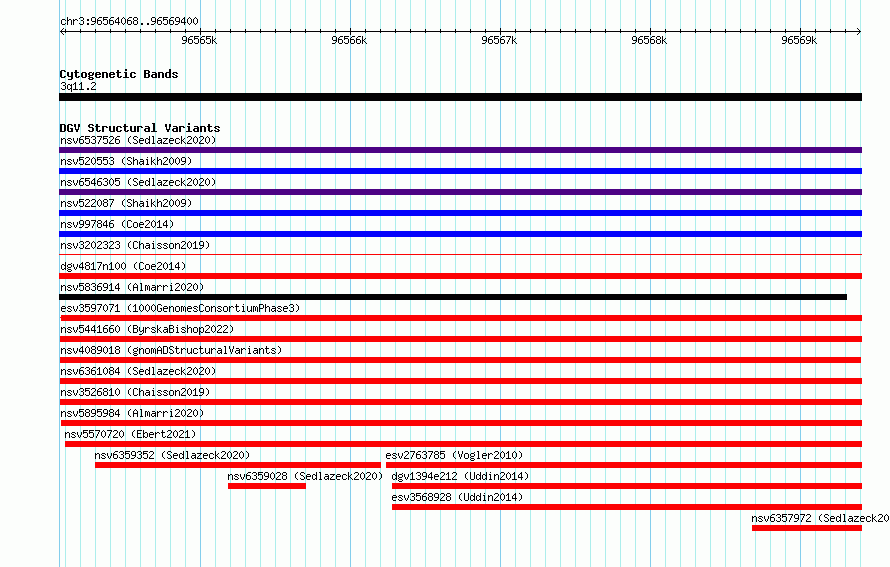Screen dimensions: 890x567
Task: Select the red bar under dgv4817n100
Action: [460, 276]
